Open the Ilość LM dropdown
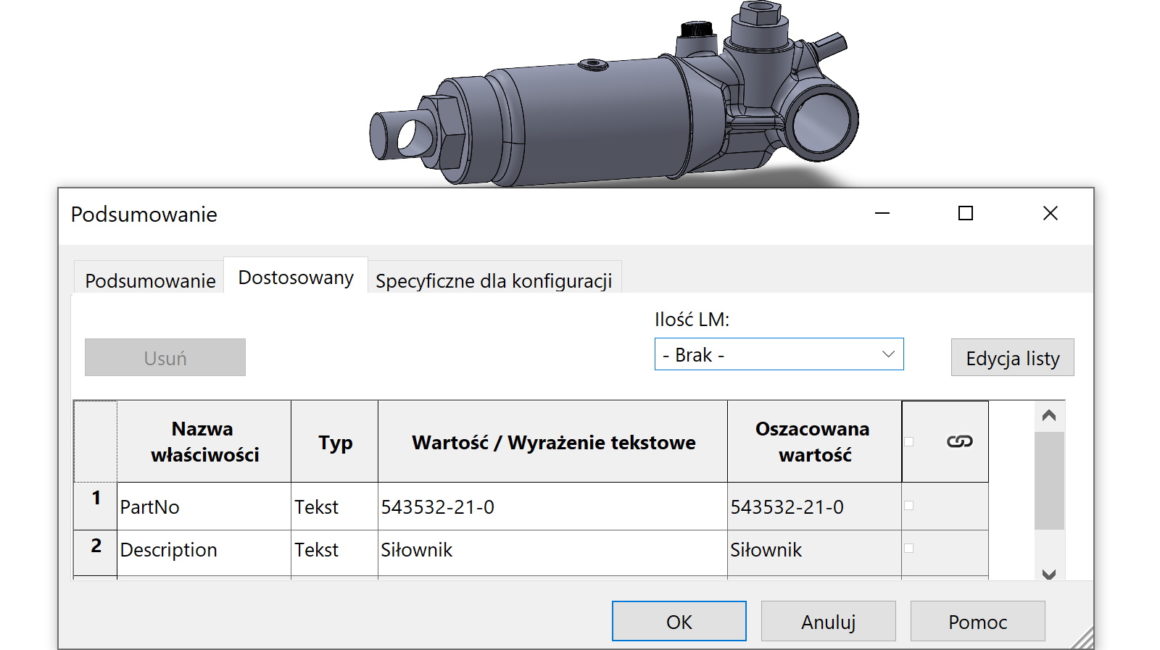Viewport: 1160px width, 650px height. 778,355
